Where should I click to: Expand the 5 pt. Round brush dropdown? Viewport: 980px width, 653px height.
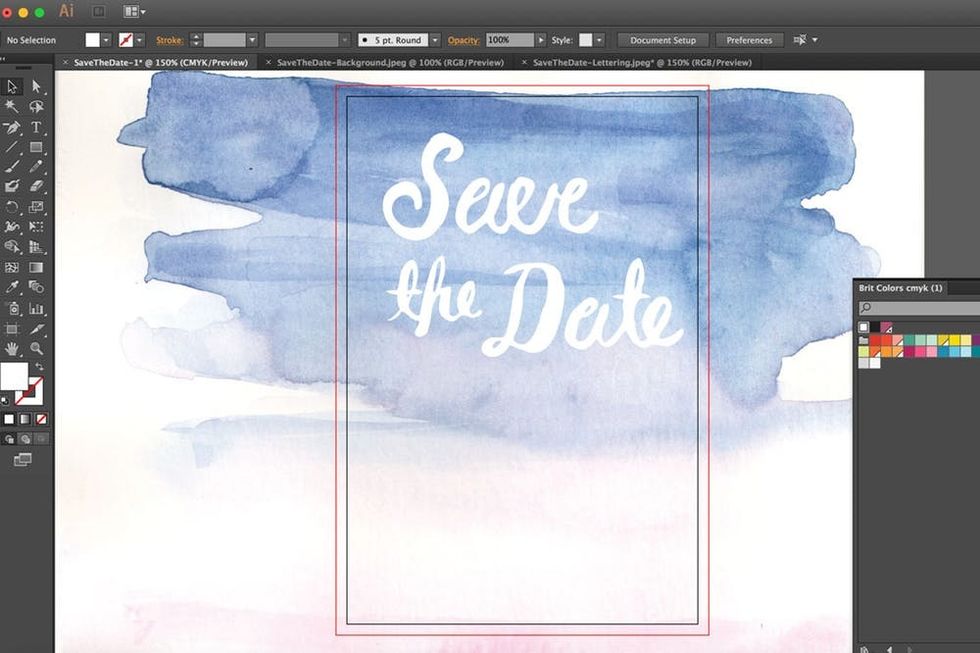435,40
